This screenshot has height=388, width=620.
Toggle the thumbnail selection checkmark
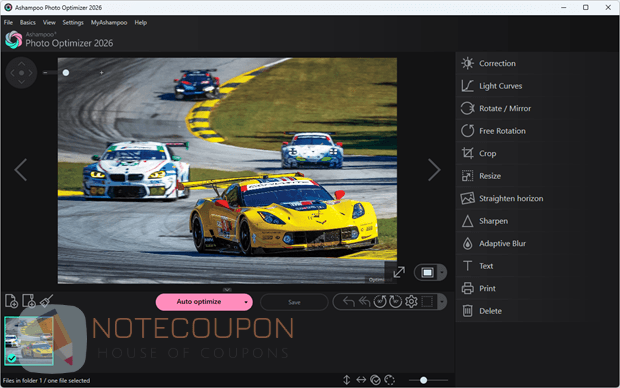click(12, 358)
